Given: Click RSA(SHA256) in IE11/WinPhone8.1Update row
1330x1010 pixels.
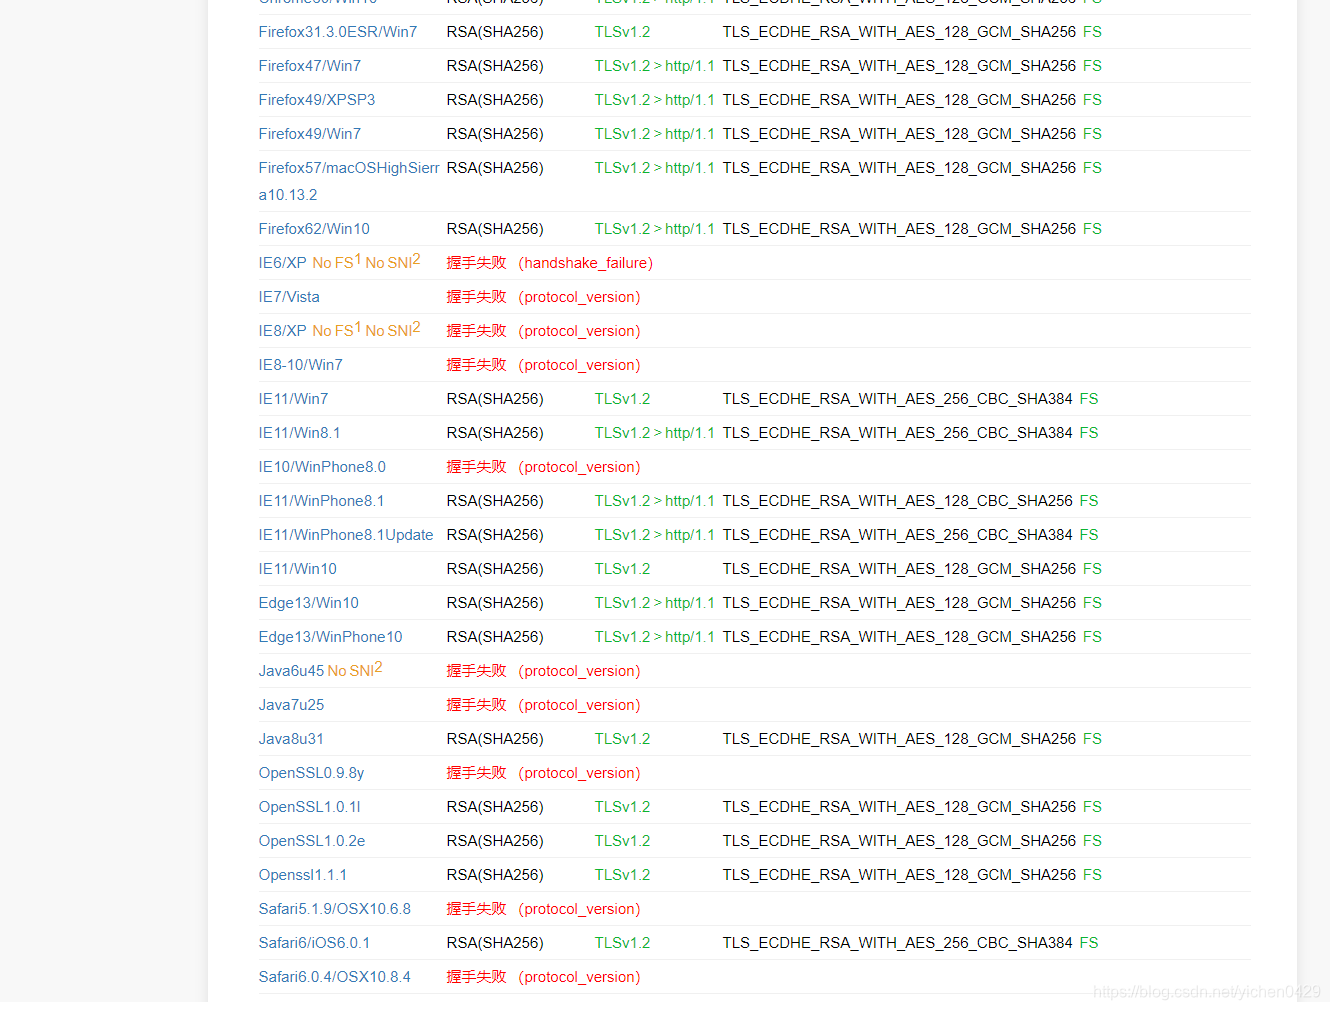Looking at the screenshot, I should [495, 535].
